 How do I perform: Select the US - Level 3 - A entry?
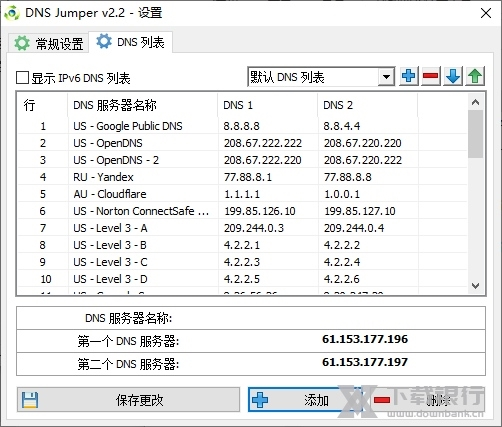pyautogui.click(x=110, y=228)
